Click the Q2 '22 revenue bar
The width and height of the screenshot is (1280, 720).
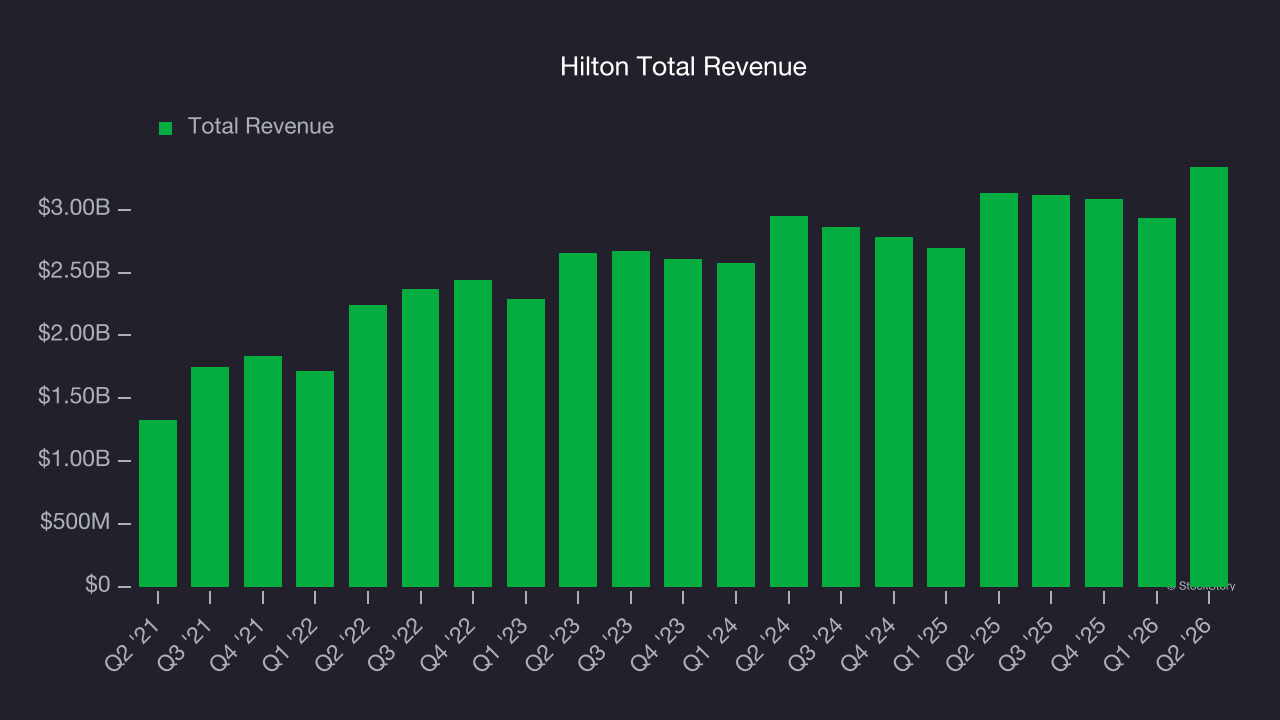pyautogui.click(x=368, y=446)
